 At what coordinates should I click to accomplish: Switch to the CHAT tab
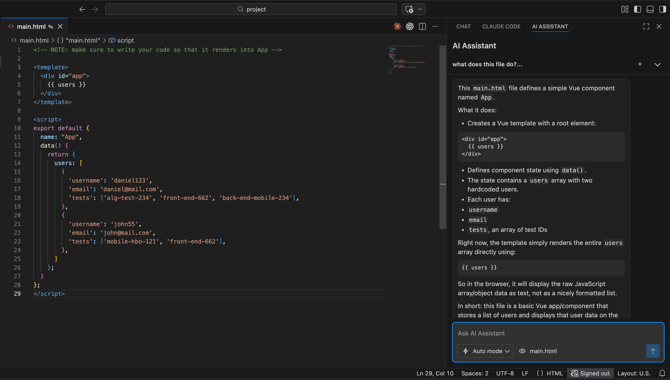[463, 27]
